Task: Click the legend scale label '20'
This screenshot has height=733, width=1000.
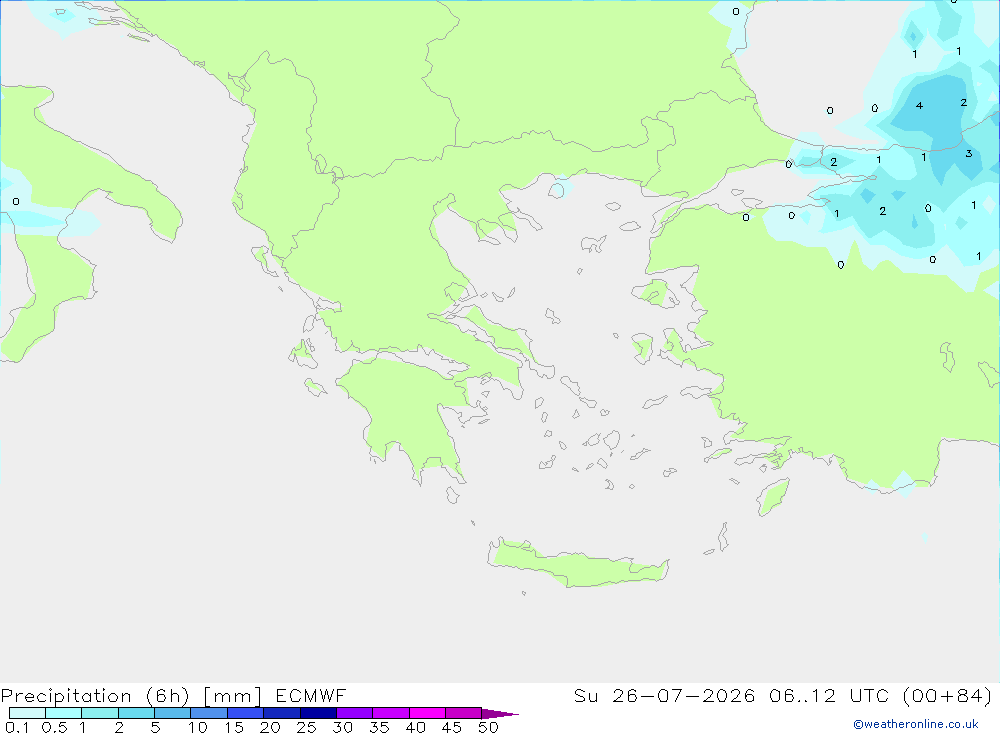Action: click(270, 727)
